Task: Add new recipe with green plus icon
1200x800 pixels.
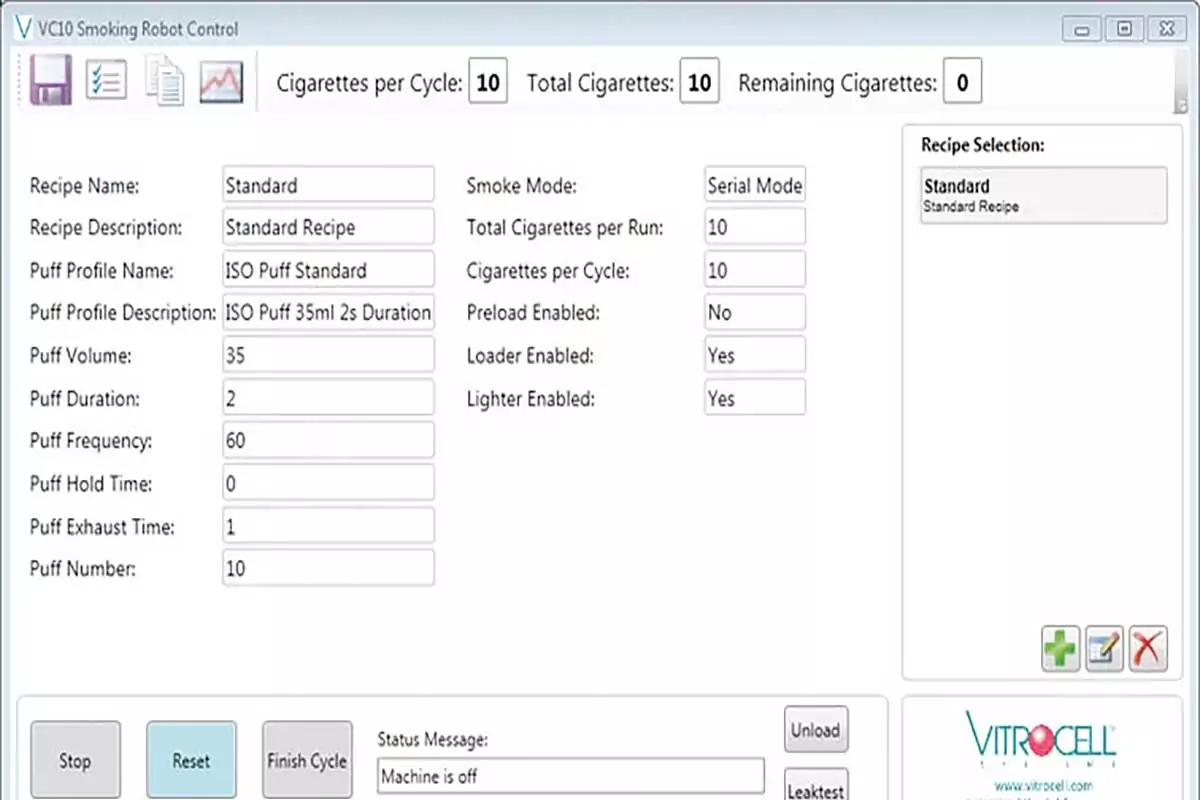Action: point(1060,649)
